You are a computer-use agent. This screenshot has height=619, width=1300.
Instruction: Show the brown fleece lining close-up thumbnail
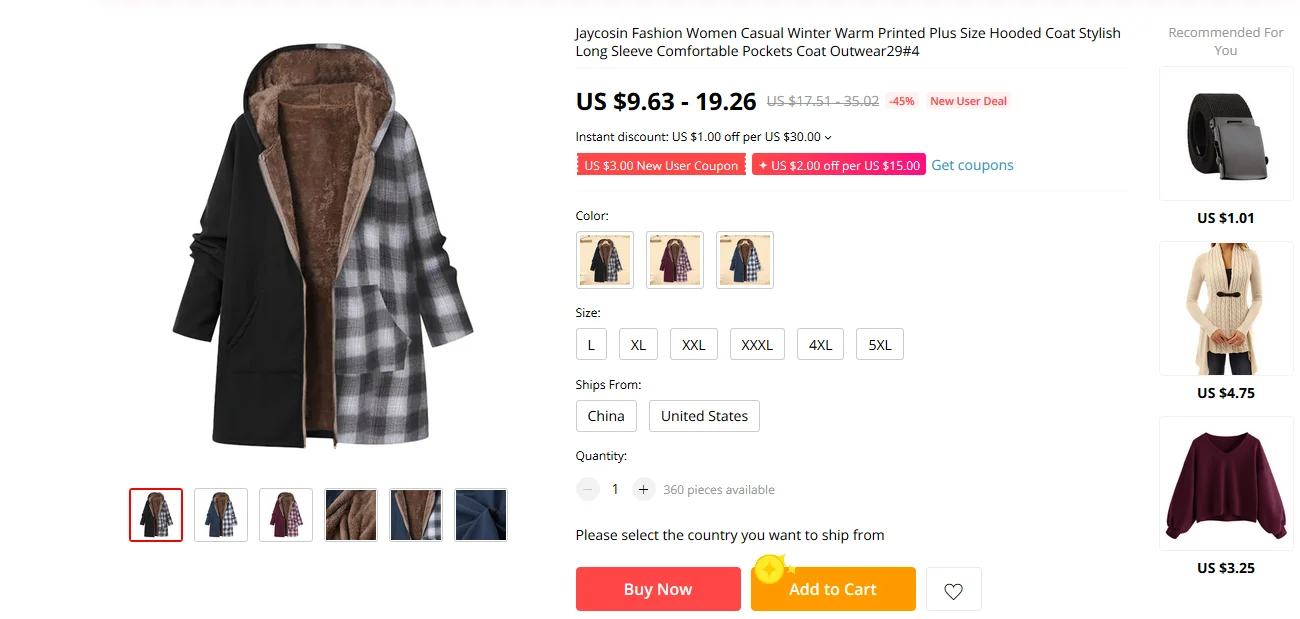(351, 515)
